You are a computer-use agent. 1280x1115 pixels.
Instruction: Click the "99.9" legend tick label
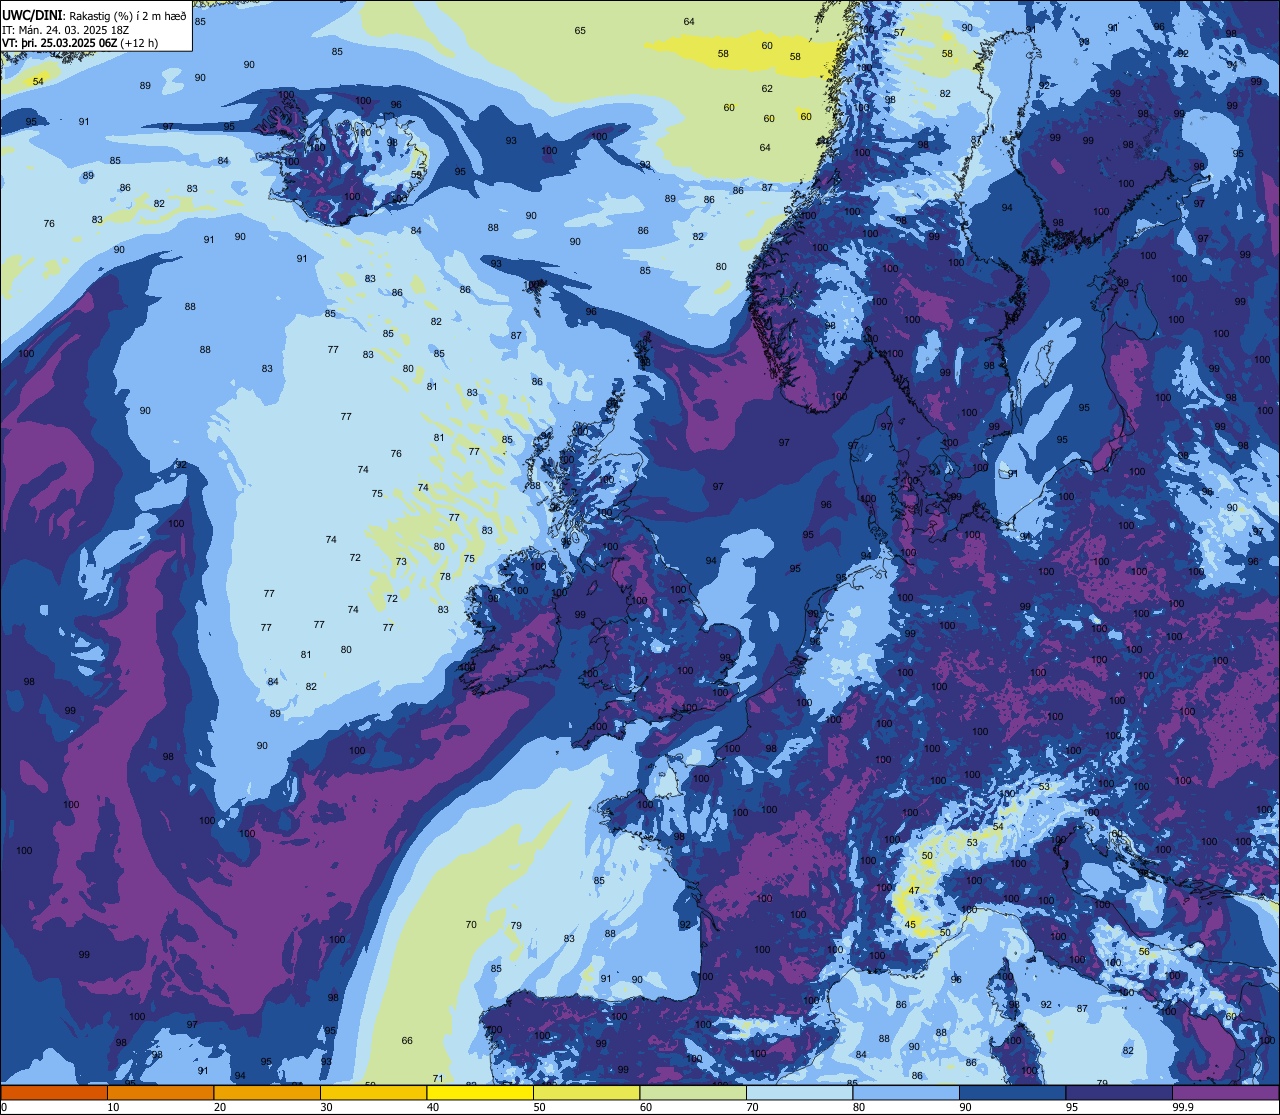point(1184,1107)
